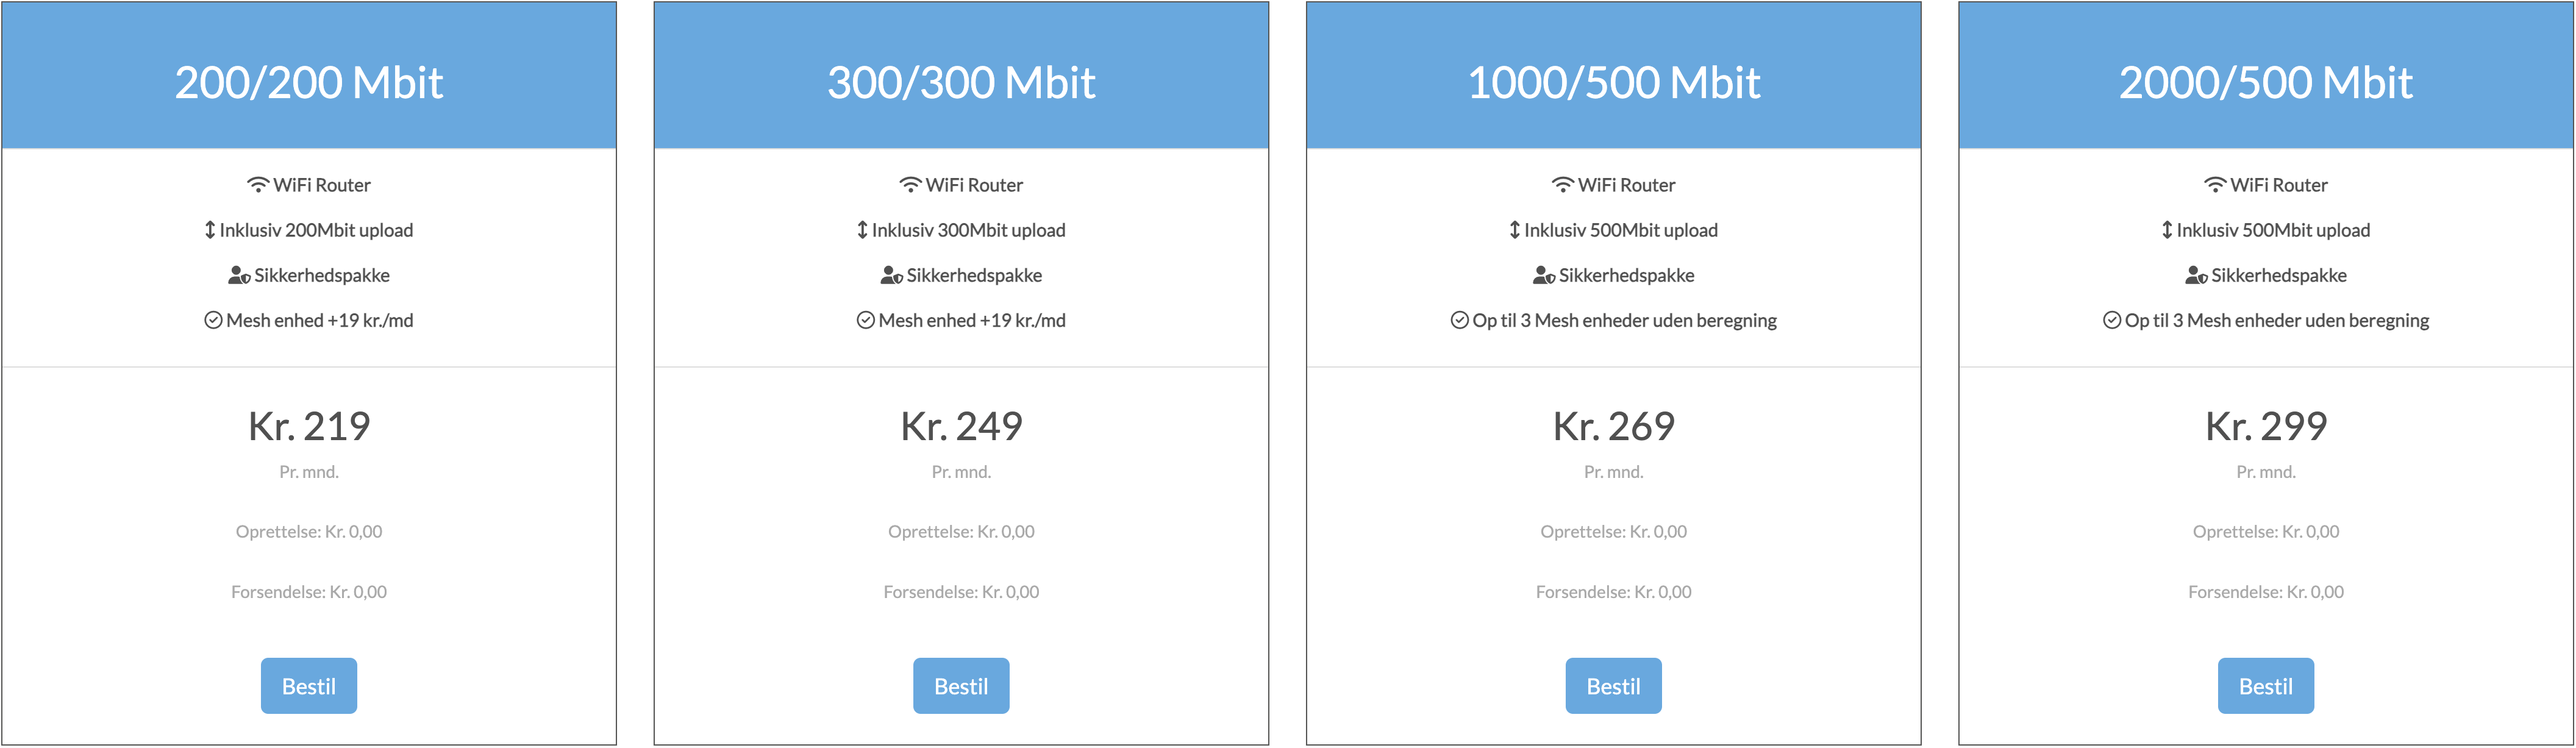Click the Kr. 249 price text
Viewport: 2576px width, 748px height.
(x=961, y=427)
